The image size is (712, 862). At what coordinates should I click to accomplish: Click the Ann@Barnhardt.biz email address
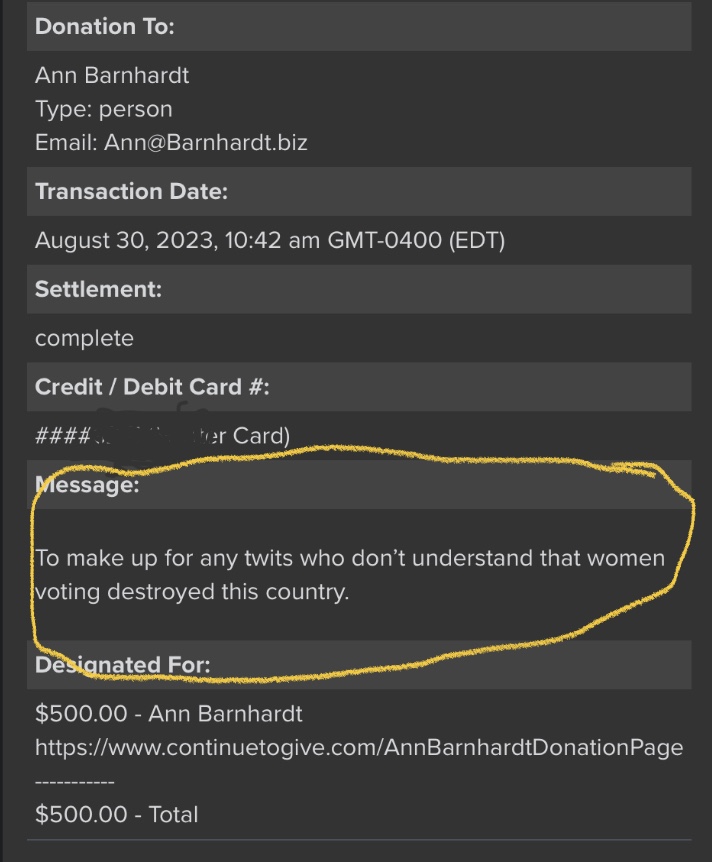point(206,142)
